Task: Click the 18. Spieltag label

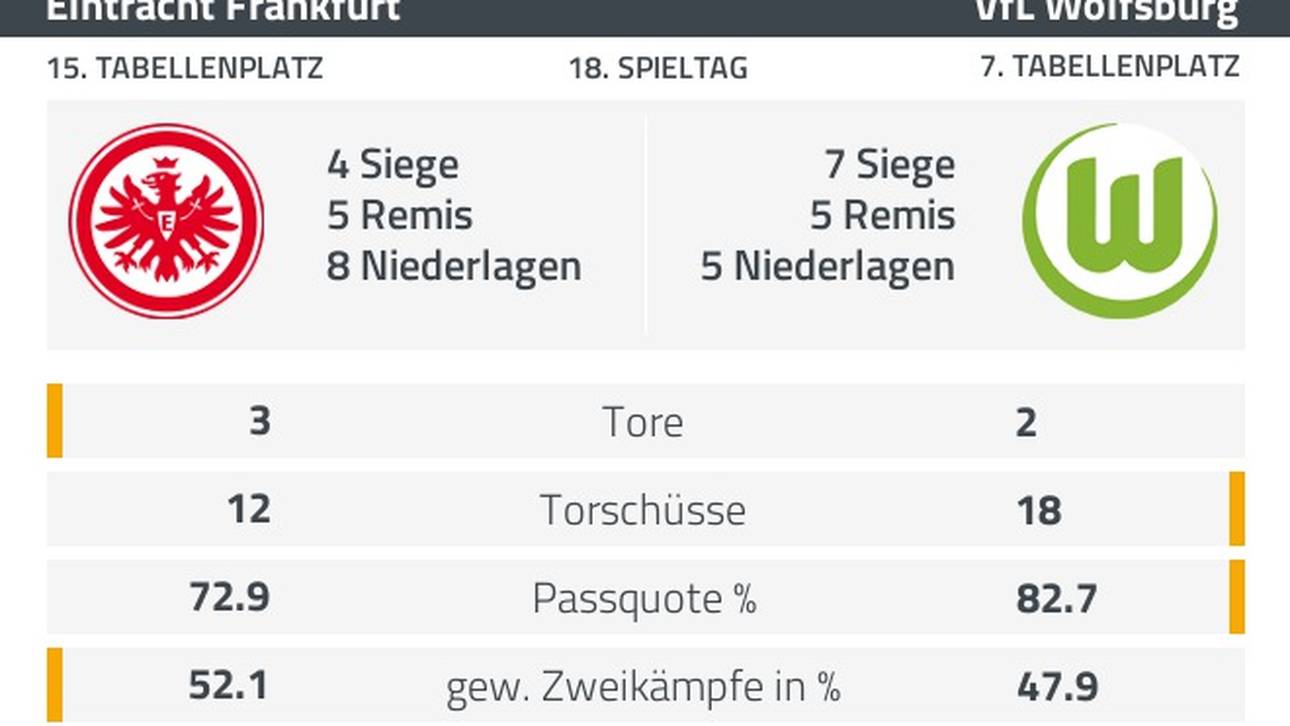Action: [x=658, y=68]
